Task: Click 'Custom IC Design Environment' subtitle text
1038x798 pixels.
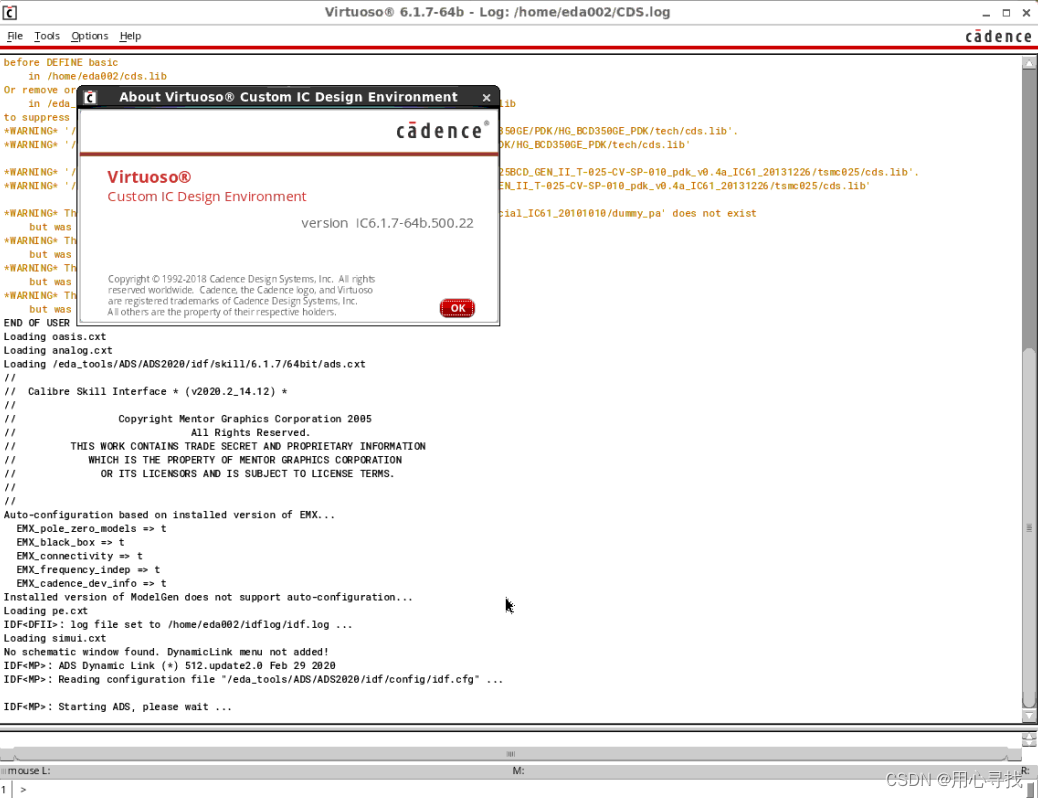Action: pos(207,197)
